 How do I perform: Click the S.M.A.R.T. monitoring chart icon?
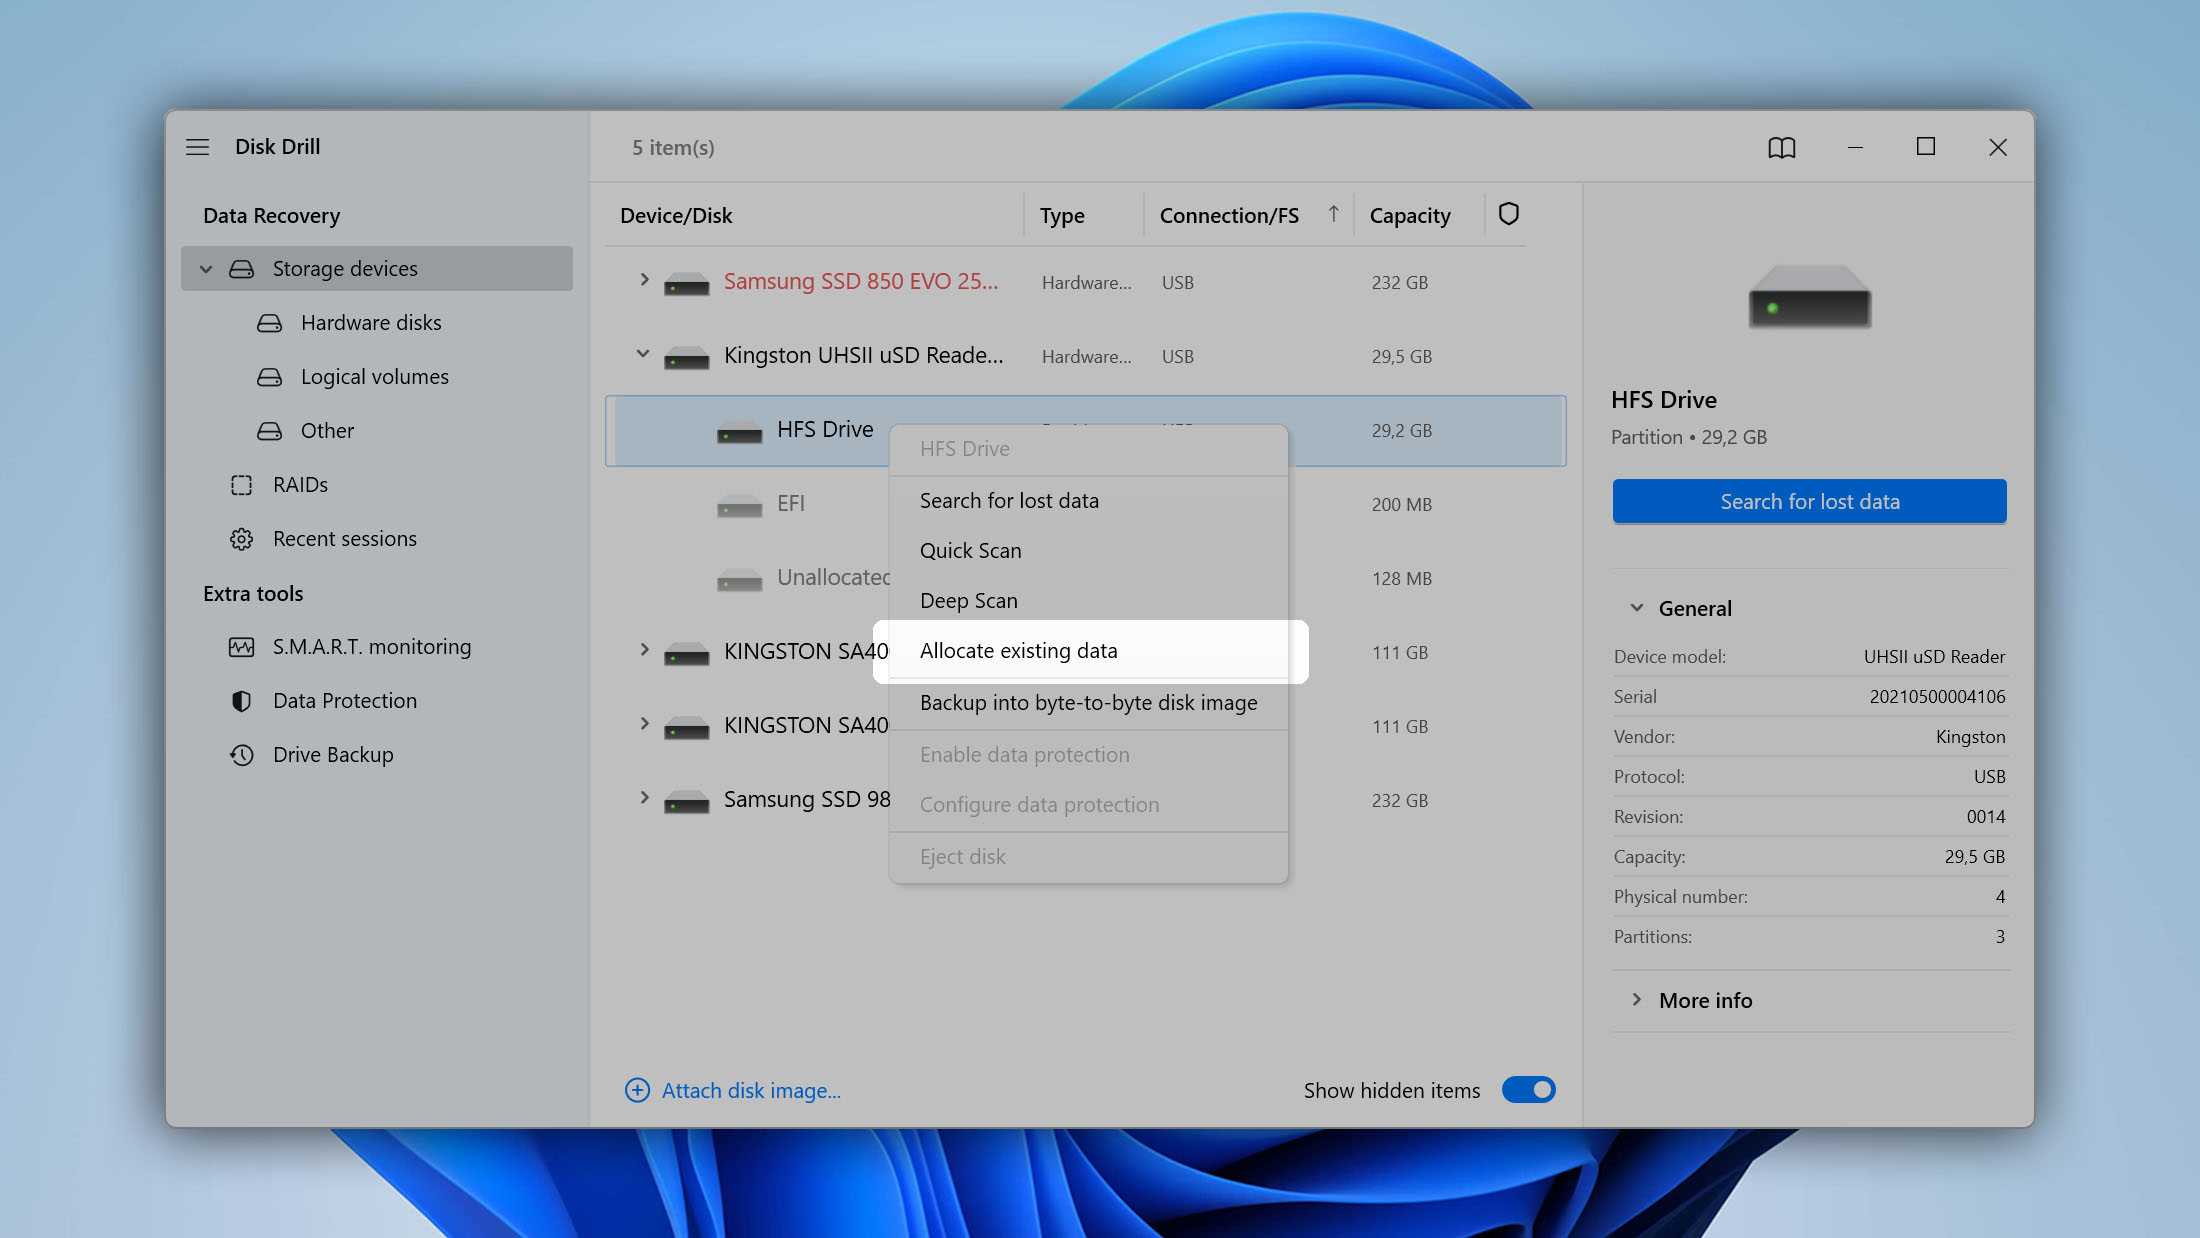point(242,647)
